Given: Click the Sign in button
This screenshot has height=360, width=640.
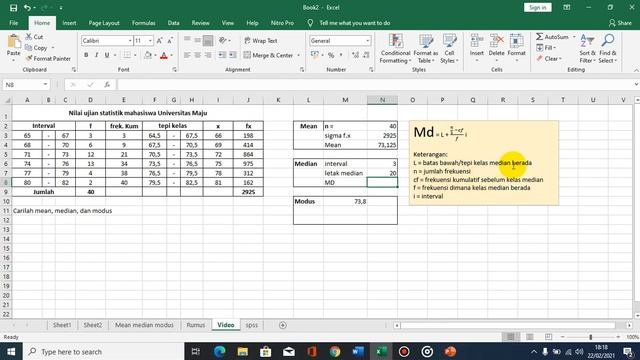Looking at the screenshot, I should click(x=538, y=7).
